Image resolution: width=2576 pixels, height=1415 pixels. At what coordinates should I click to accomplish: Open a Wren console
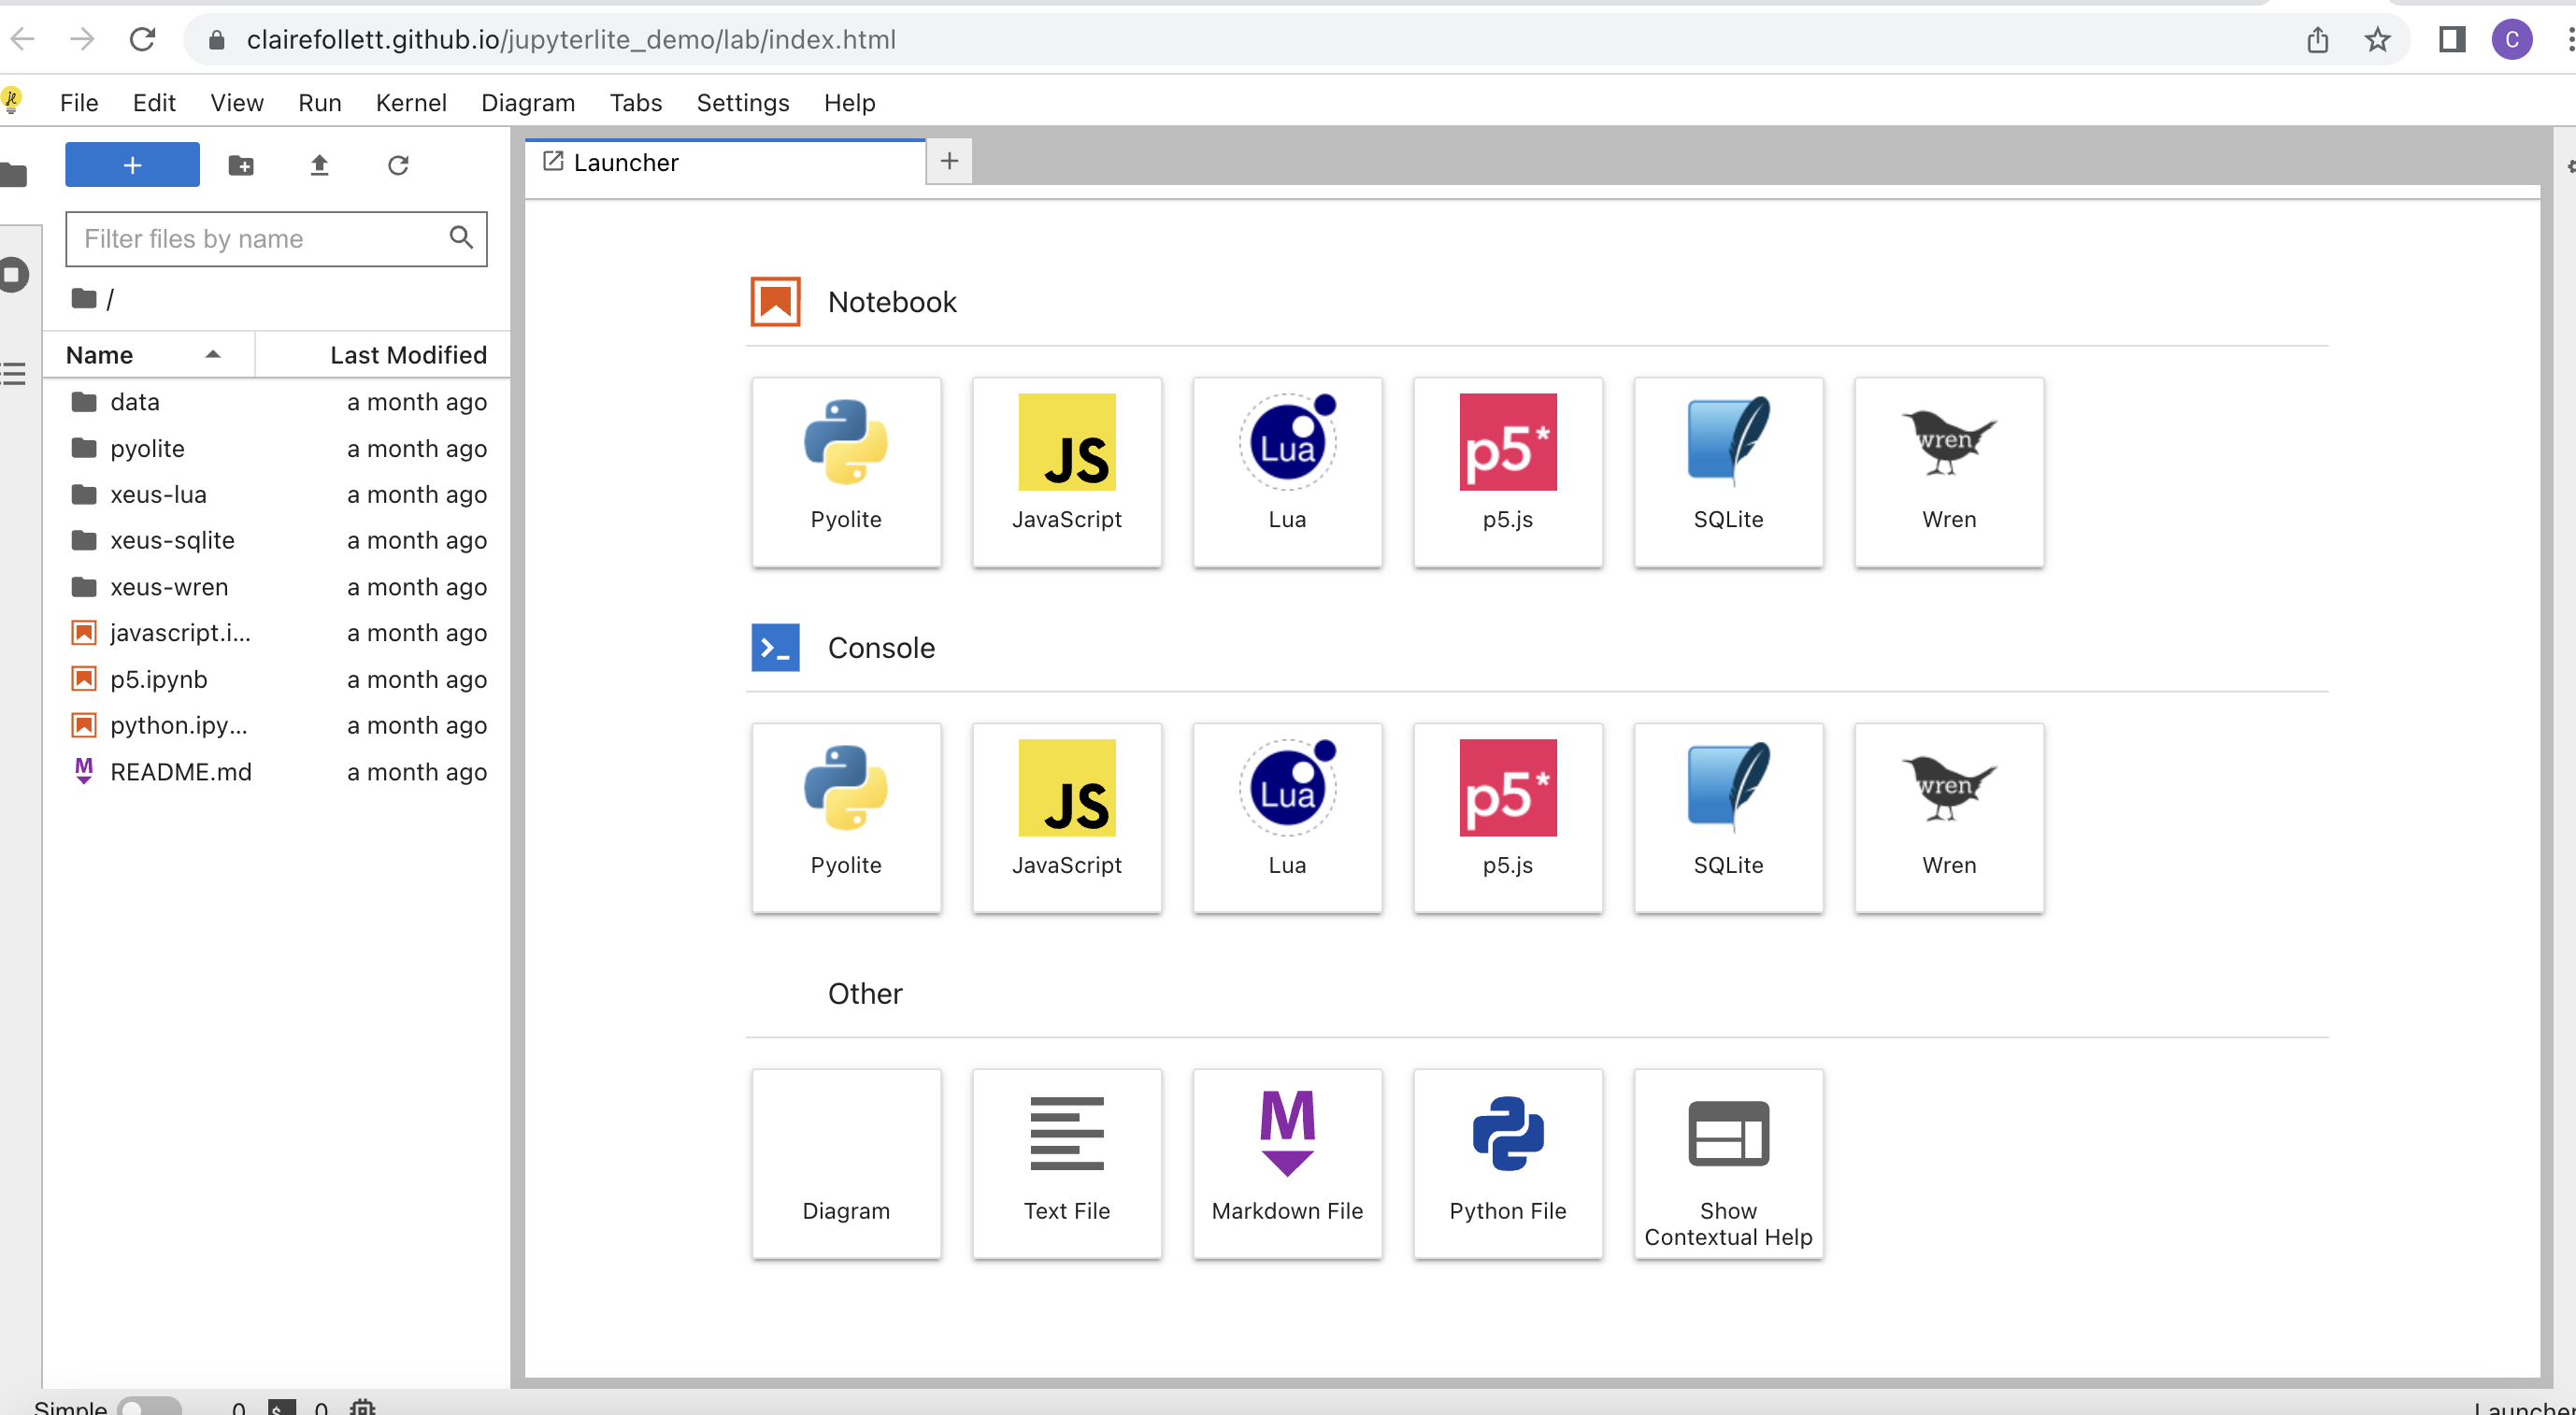click(1948, 816)
